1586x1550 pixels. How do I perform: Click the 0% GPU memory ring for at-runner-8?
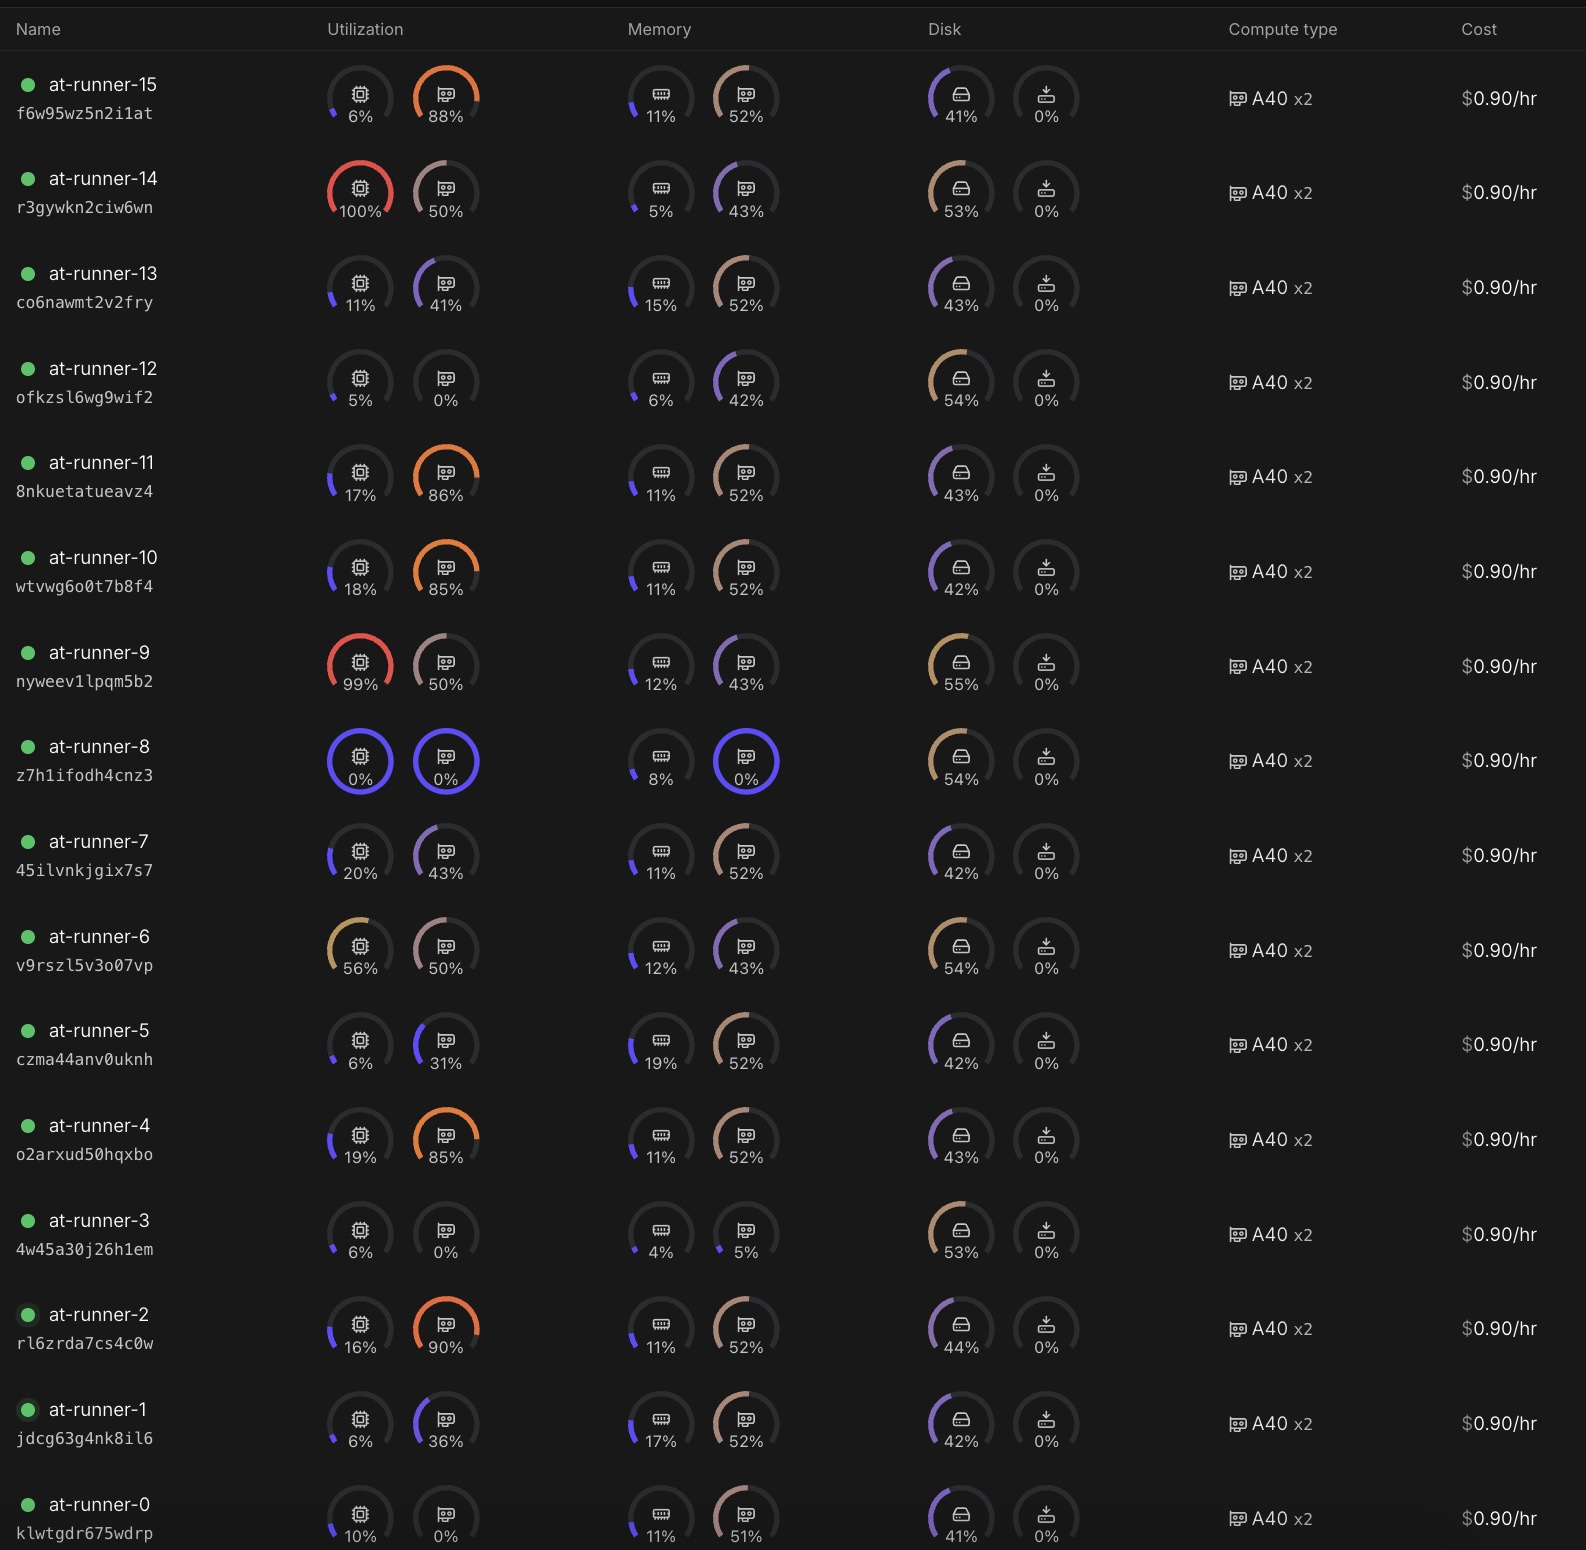tap(746, 761)
